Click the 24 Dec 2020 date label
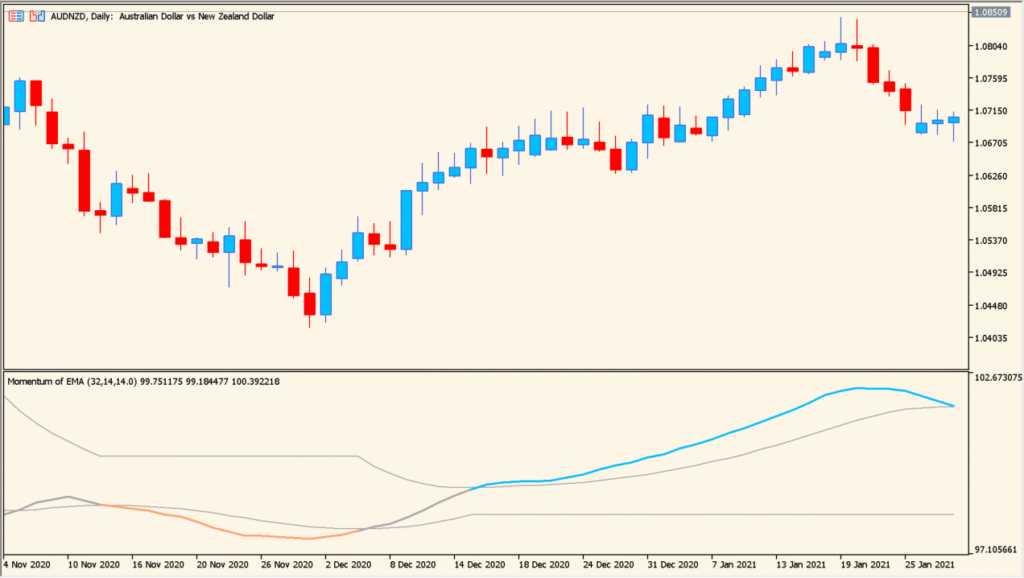This screenshot has height=578, width=1024. (608, 564)
